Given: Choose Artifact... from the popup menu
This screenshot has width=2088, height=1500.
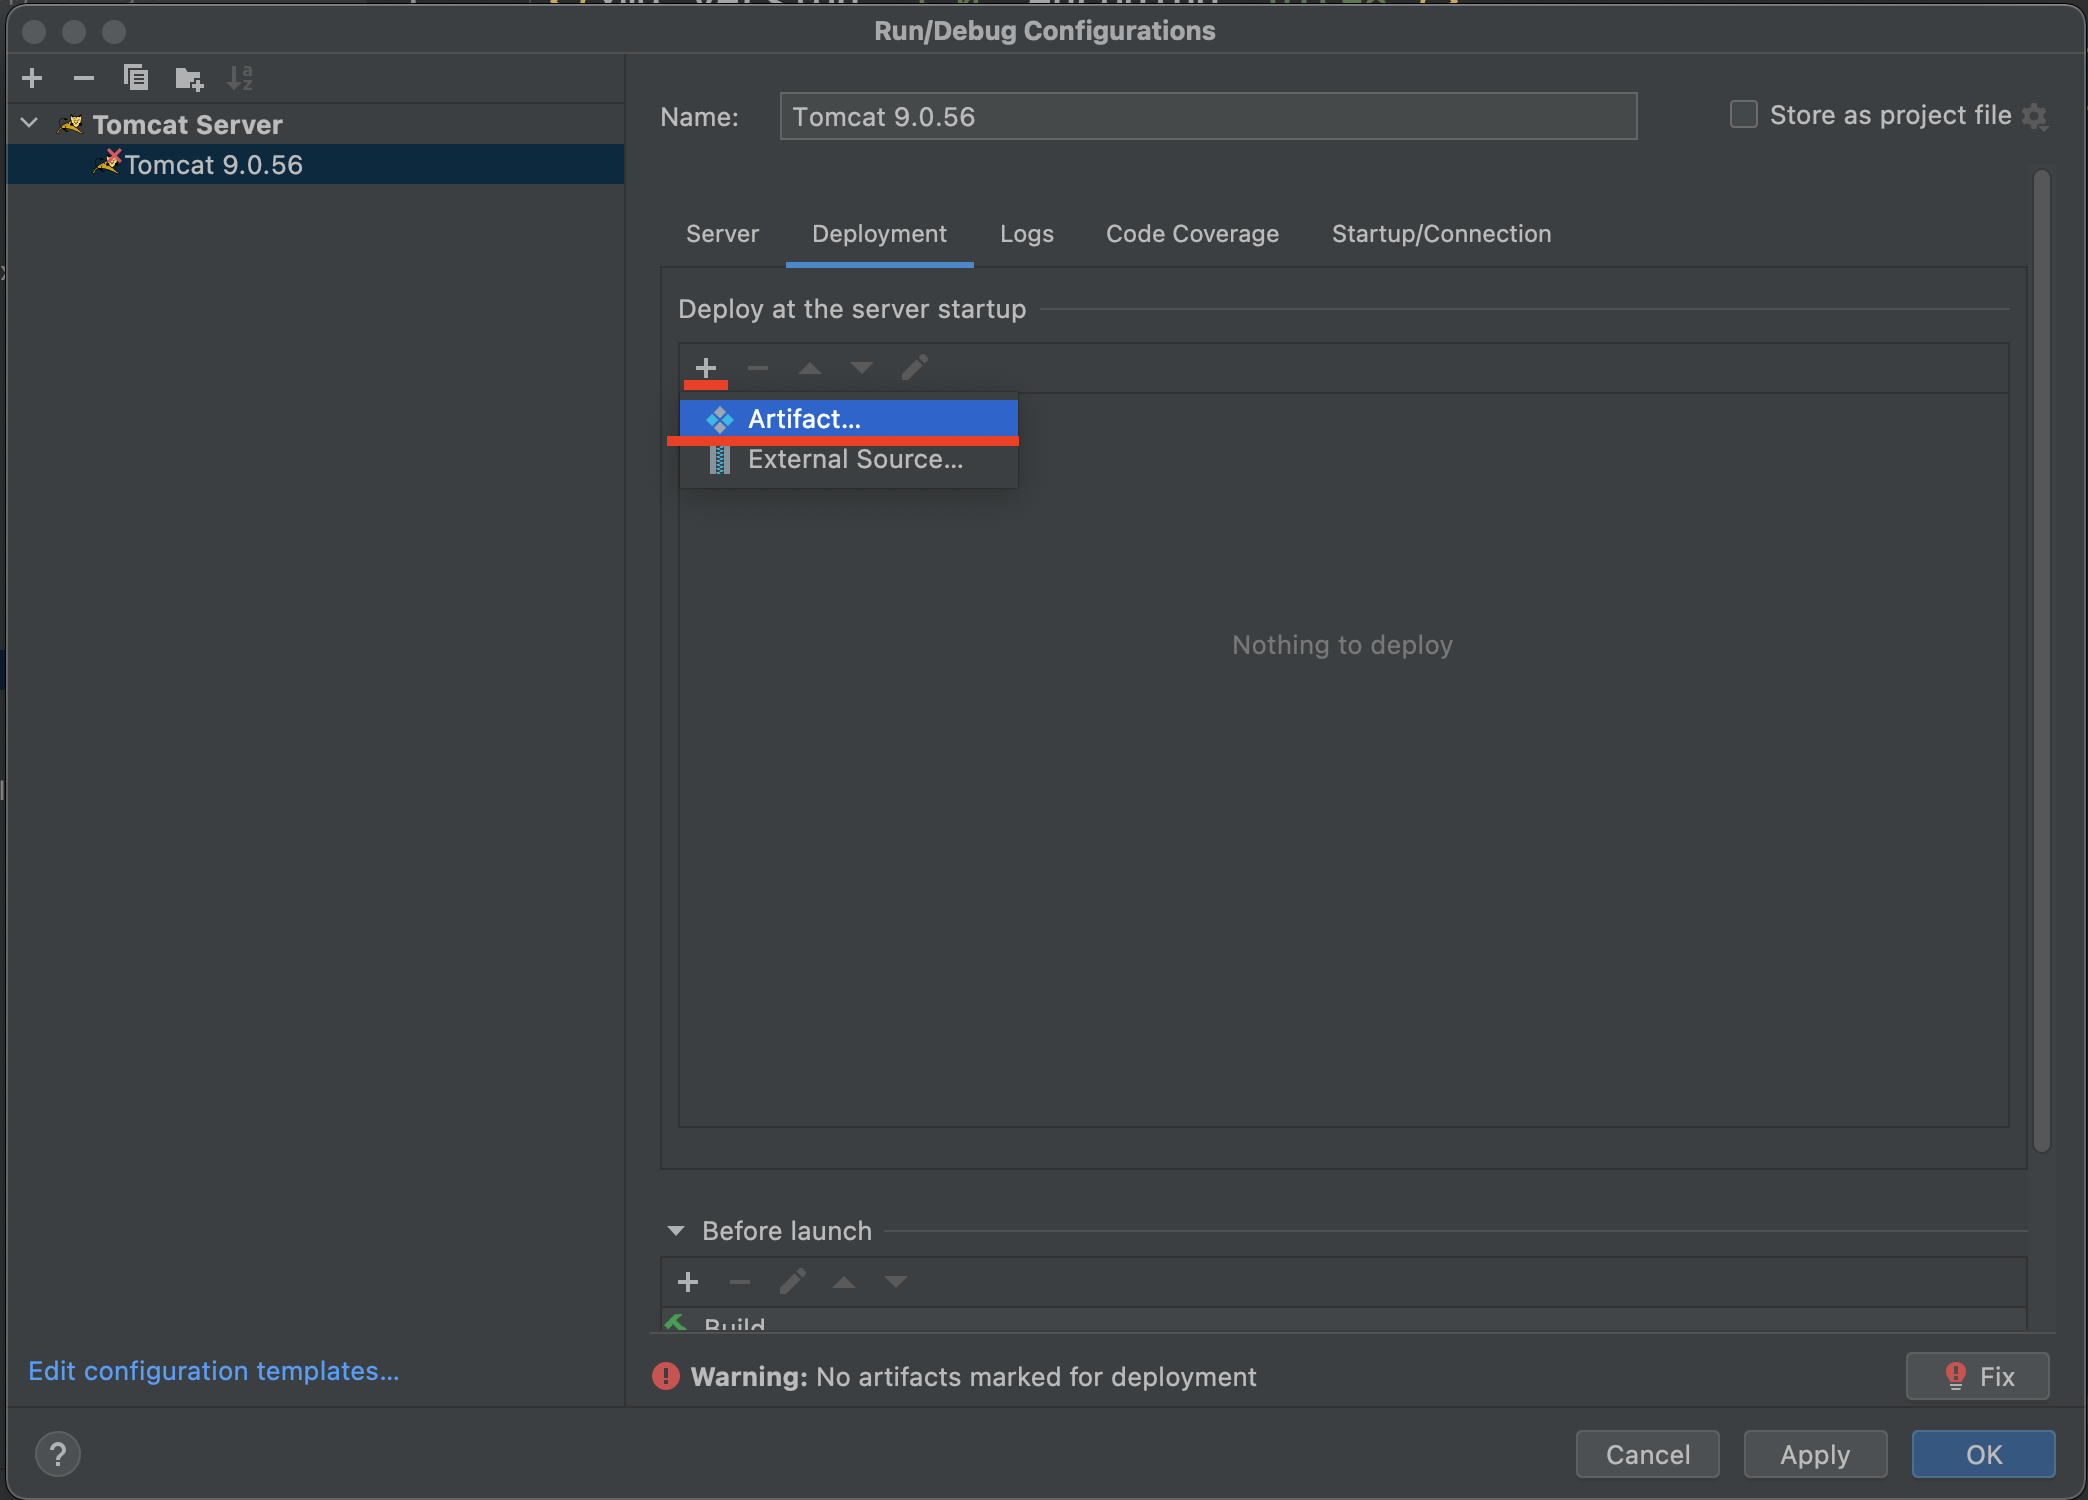Looking at the screenshot, I should pos(804,419).
